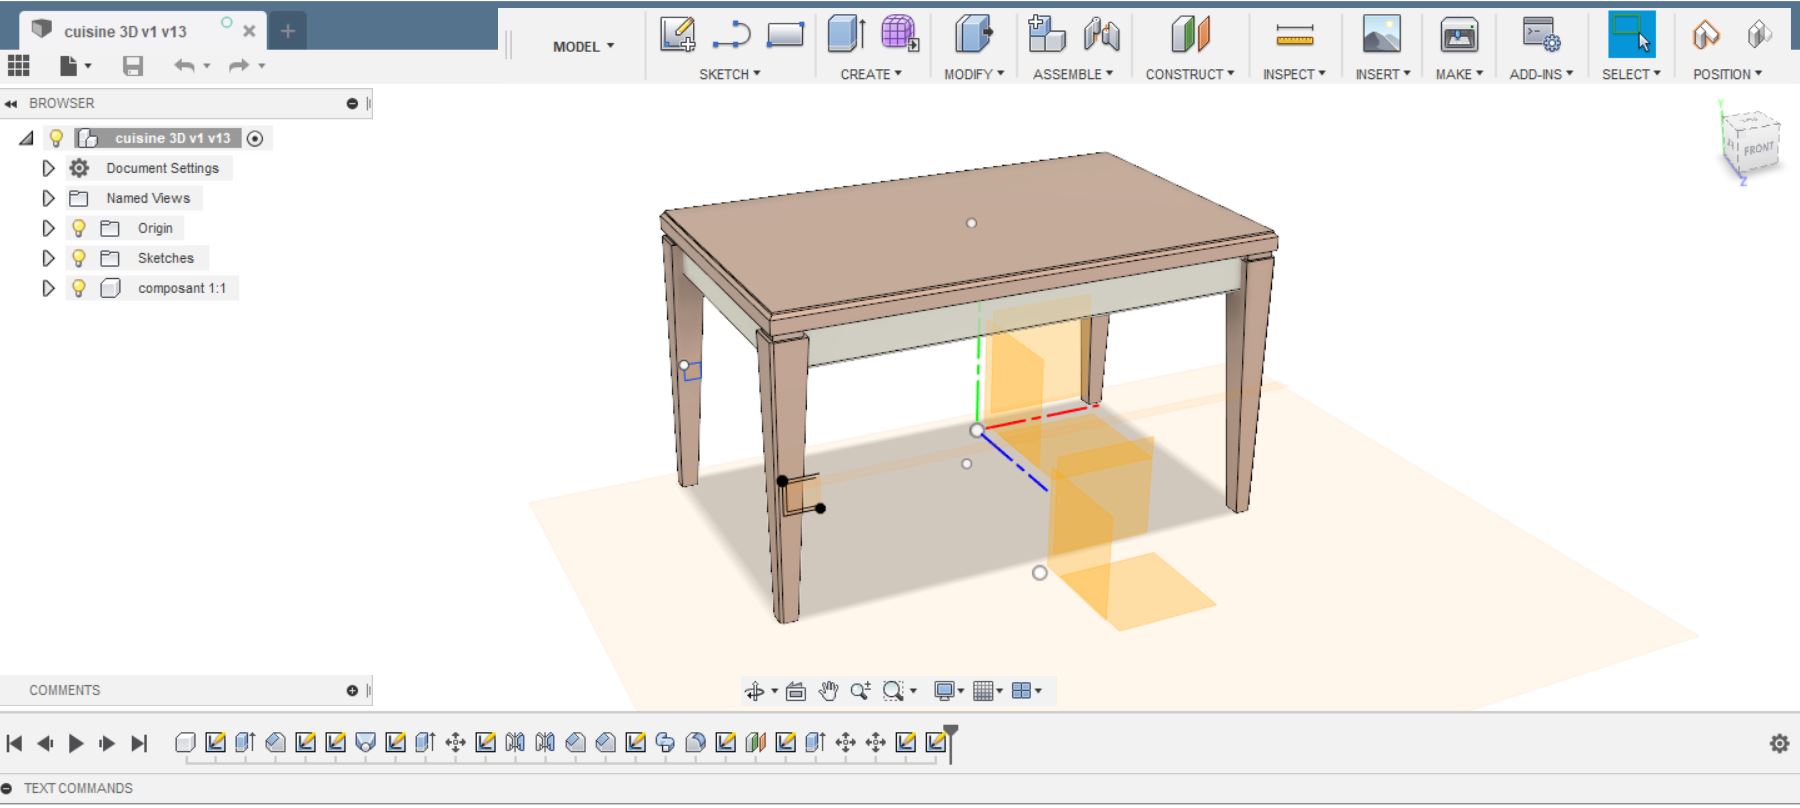Click the New Component icon
The height and width of the screenshot is (808, 1800).
click(x=1046, y=34)
